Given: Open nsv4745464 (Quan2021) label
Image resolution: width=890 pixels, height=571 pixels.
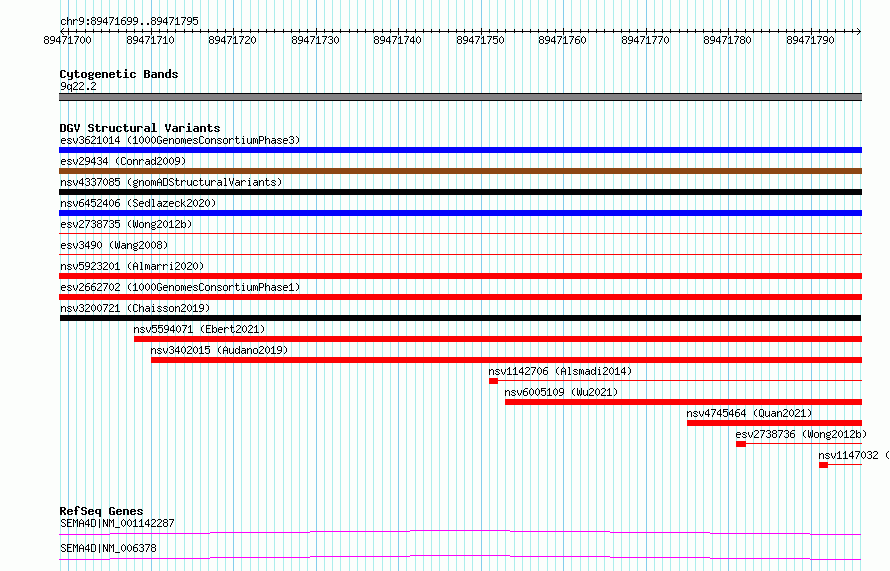Looking at the screenshot, I should [x=749, y=413].
